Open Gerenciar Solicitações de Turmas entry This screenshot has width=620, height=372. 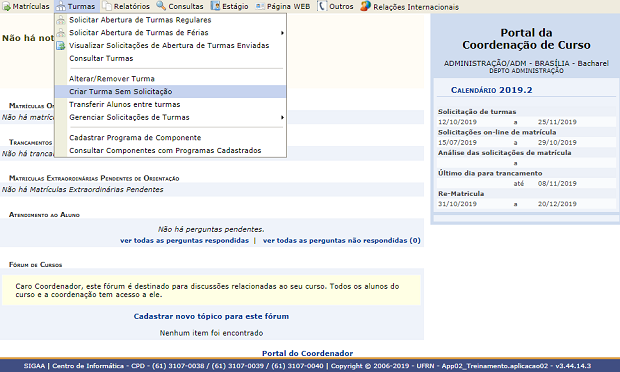click(129, 117)
